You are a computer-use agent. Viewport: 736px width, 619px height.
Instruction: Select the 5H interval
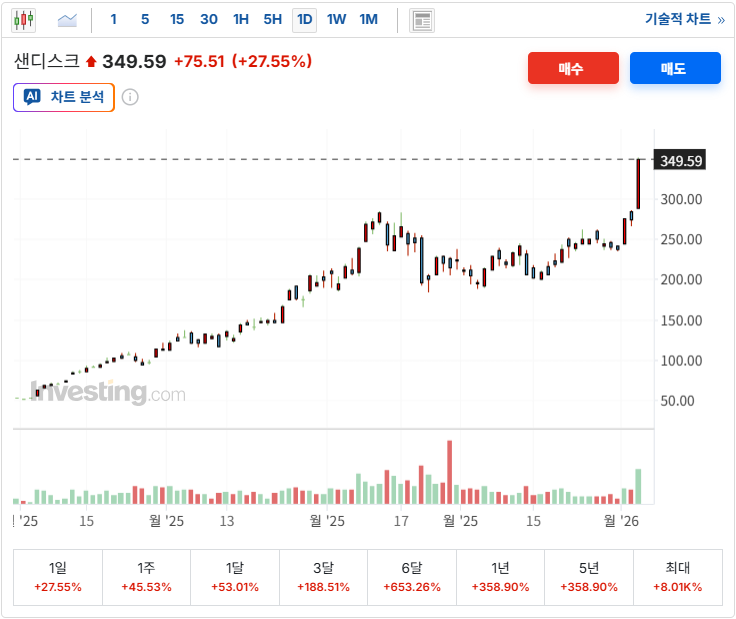[x=273, y=19]
